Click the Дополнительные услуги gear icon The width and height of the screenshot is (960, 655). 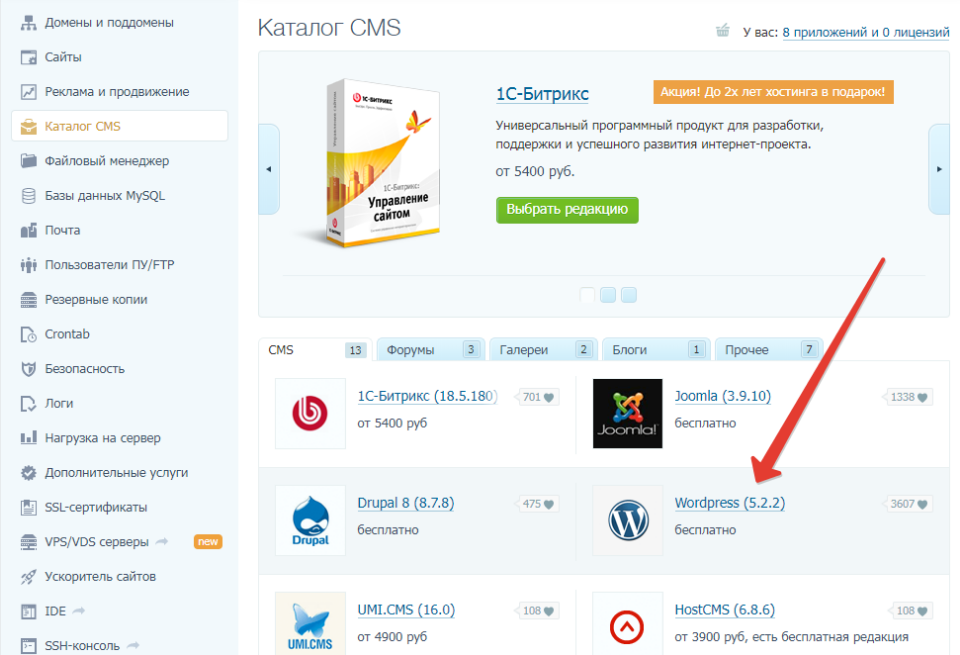[28, 473]
